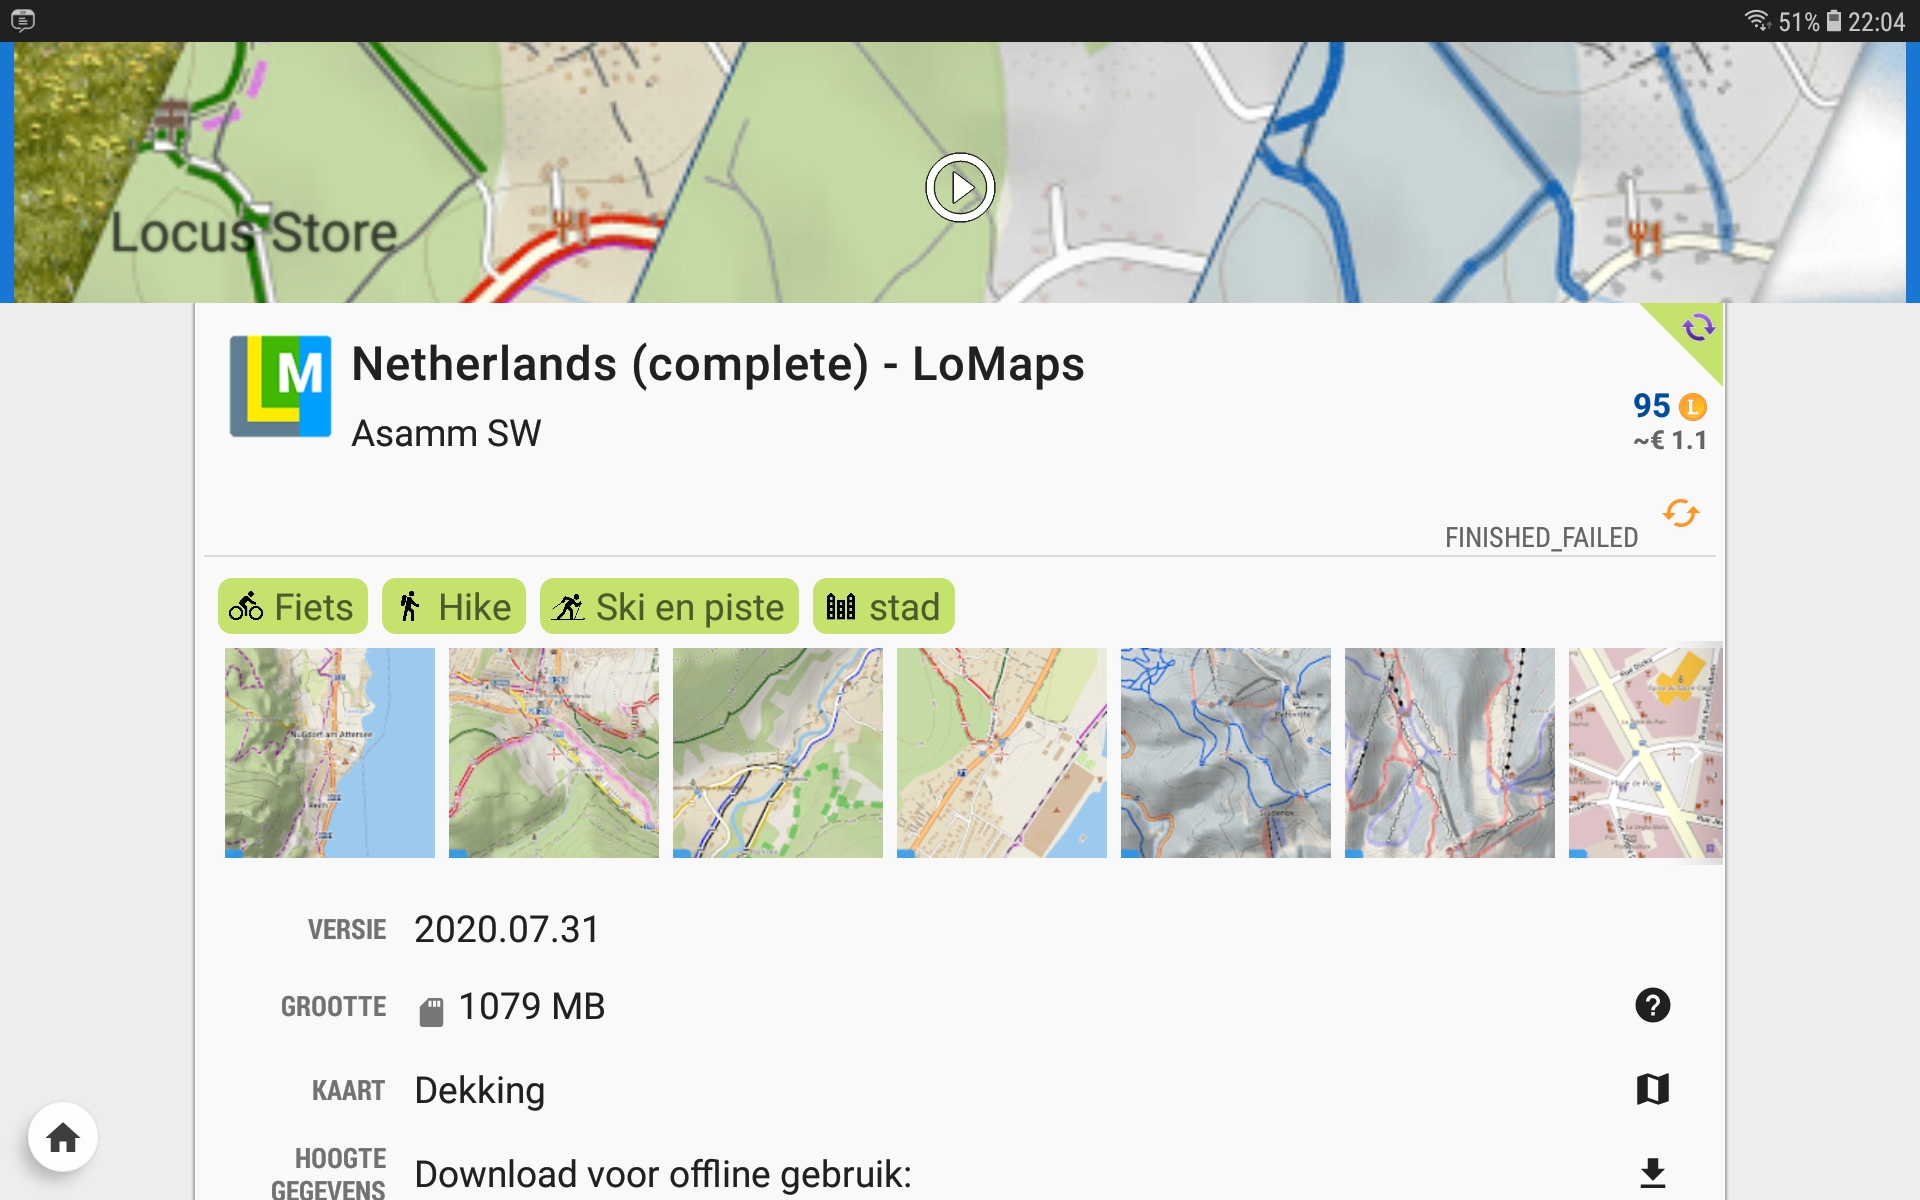Viewport: 1920px width, 1200px height.
Task: Select the Ski en piste tag
Action: coord(669,607)
